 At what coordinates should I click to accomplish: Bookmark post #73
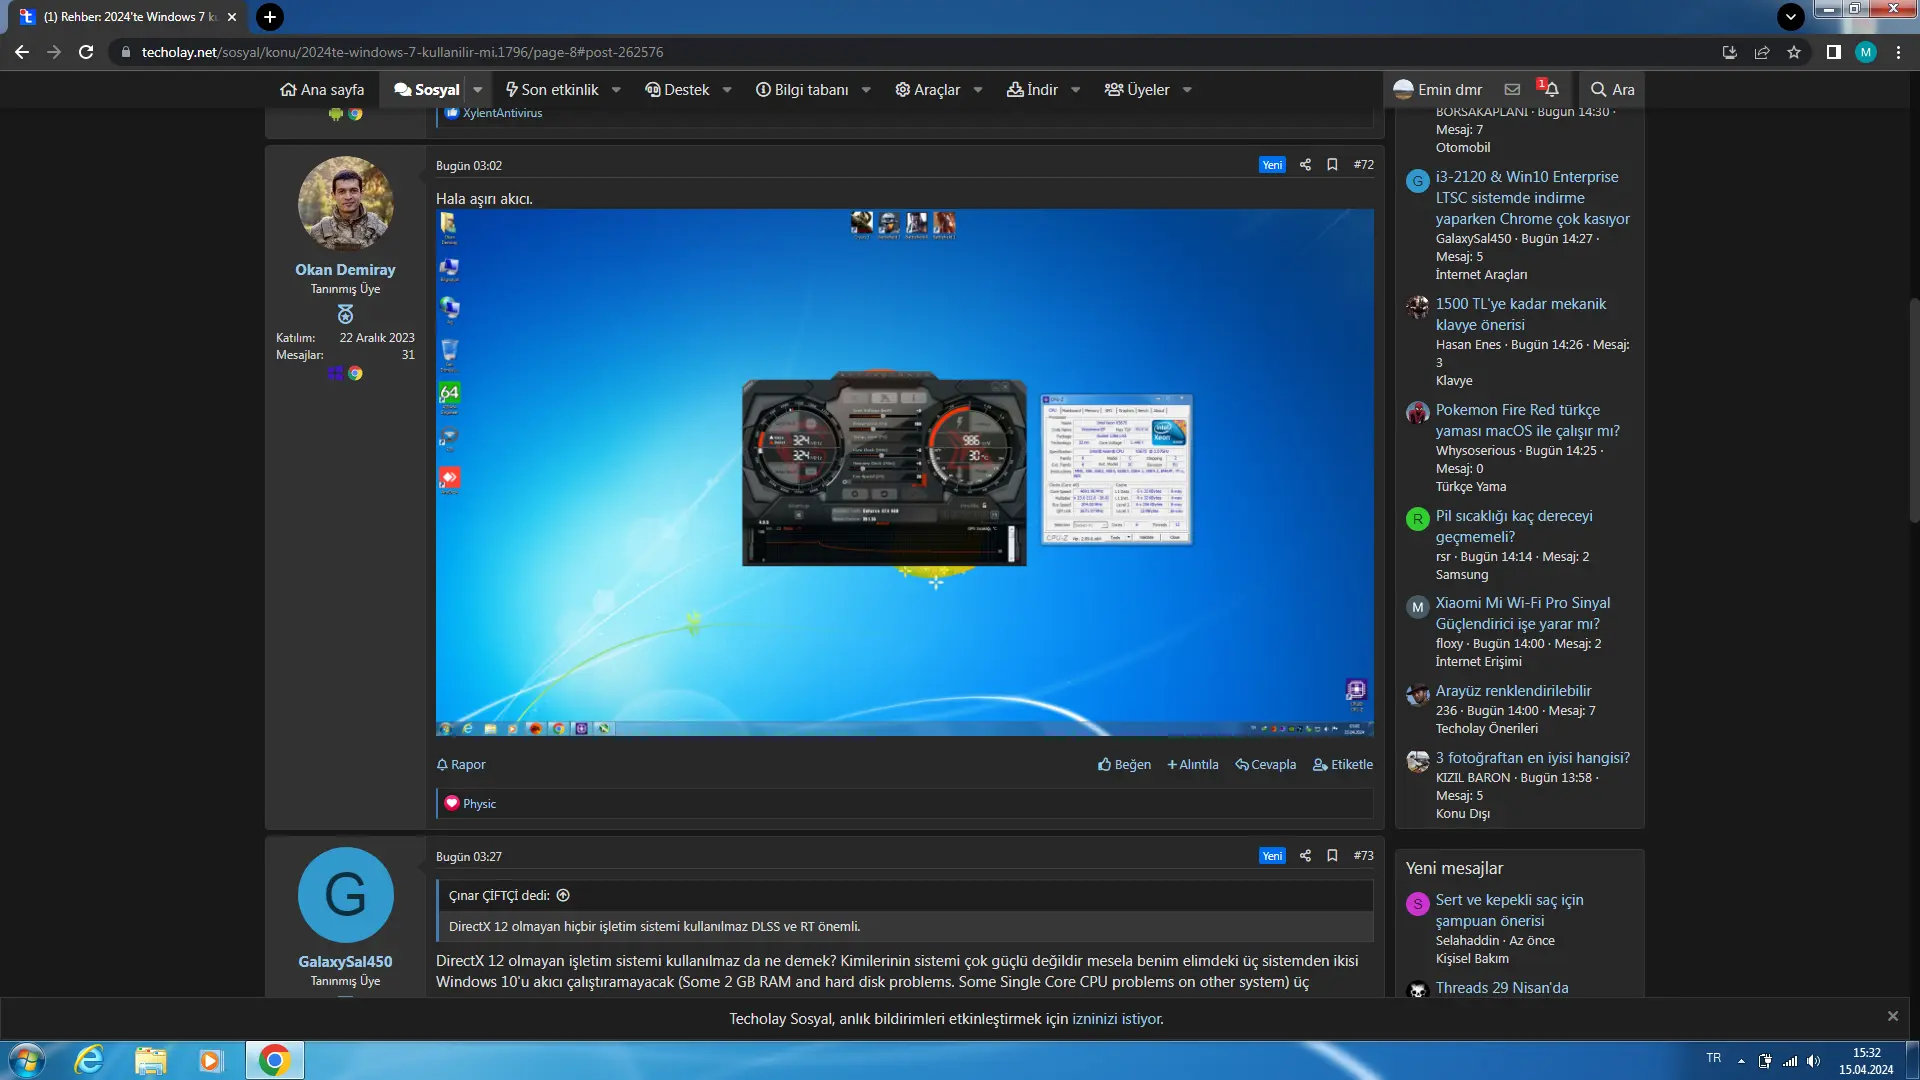pos(1332,856)
